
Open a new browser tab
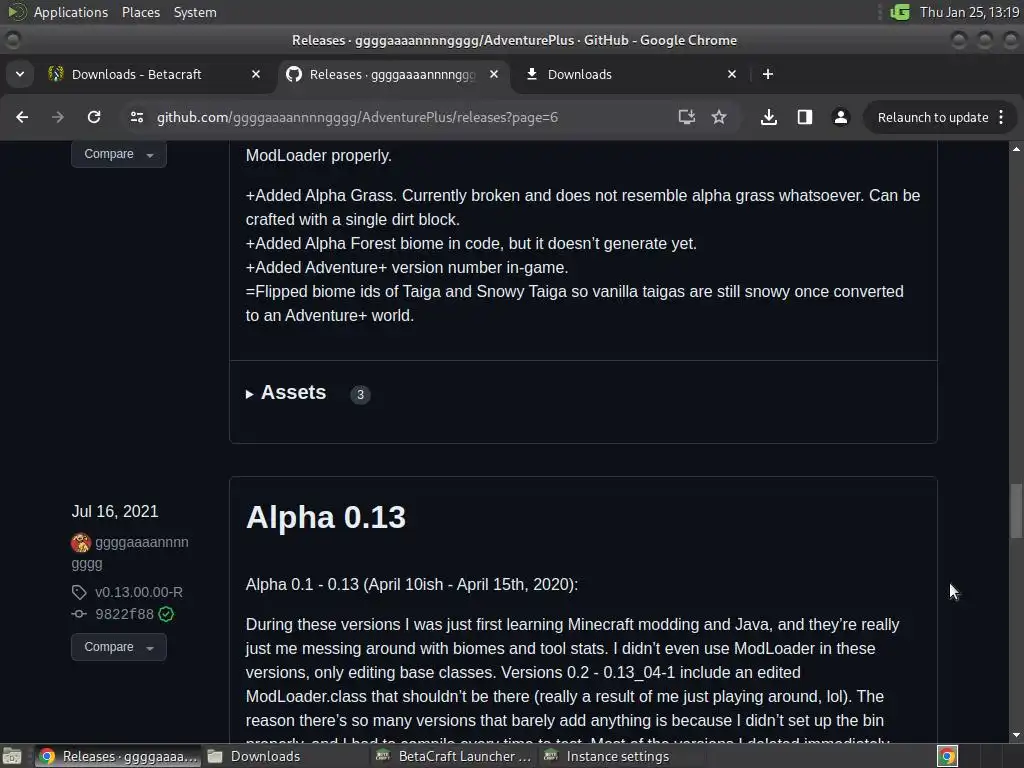click(x=768, y=74)
